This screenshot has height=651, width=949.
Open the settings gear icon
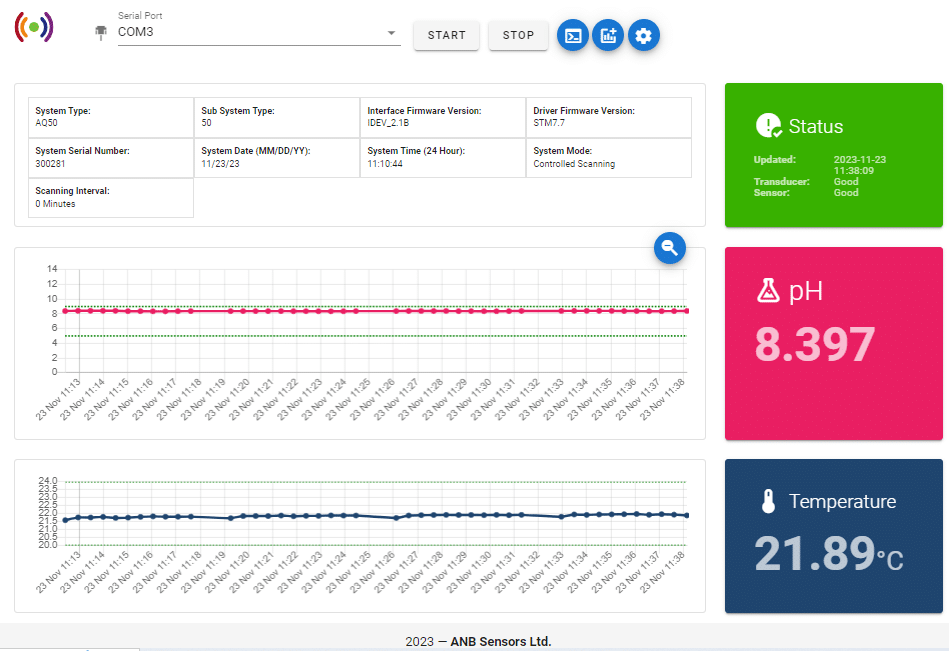(x=644, y=35)
